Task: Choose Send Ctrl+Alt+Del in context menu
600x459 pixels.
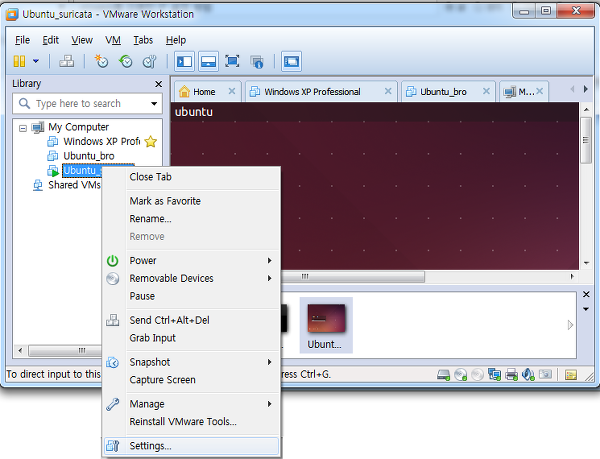Action: 191,320
